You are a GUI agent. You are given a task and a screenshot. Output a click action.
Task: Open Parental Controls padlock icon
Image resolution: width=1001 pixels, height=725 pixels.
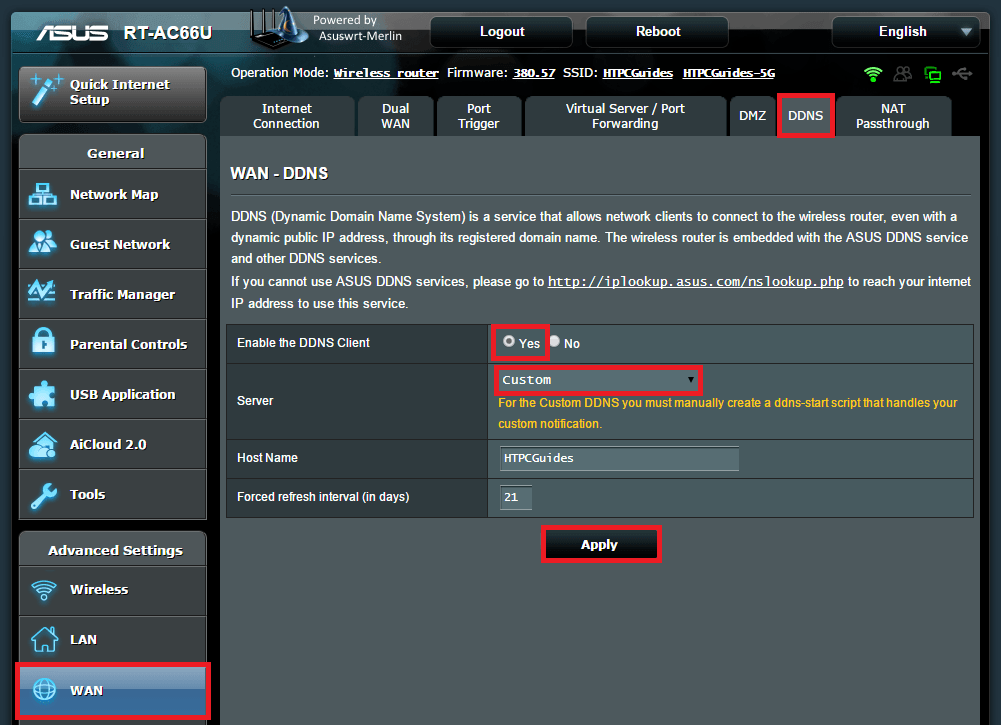[x=43, y=344]
